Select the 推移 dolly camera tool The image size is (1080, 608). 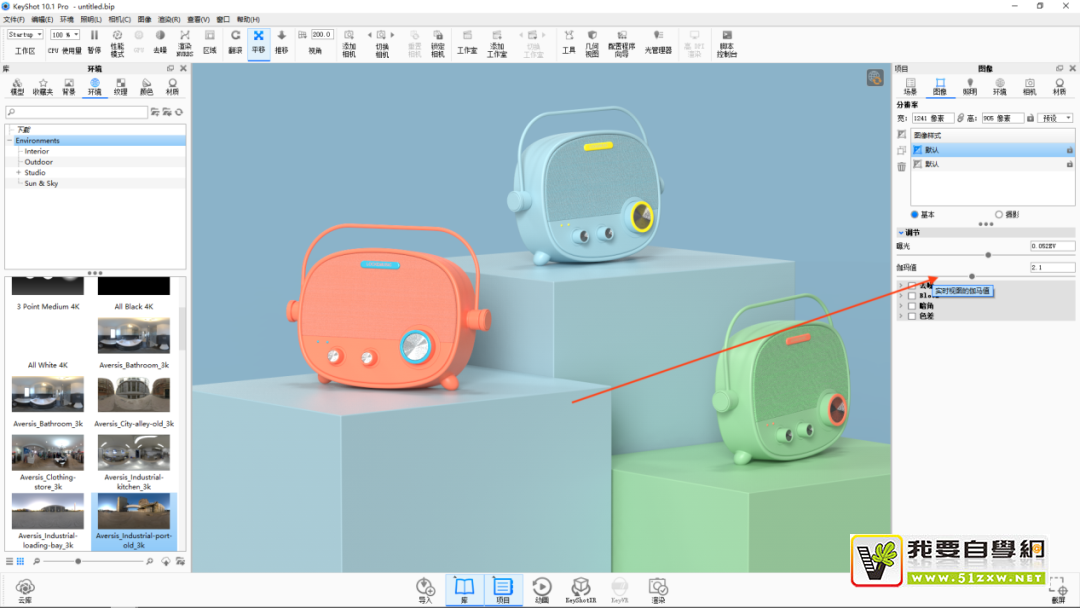(x=282, y=42)
